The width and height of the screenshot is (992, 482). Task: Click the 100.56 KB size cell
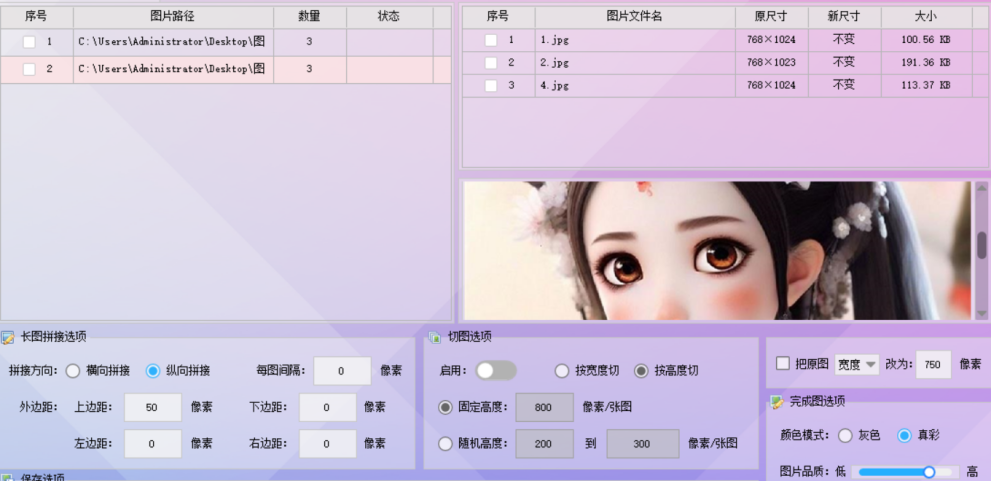click(x=926, y=40)
